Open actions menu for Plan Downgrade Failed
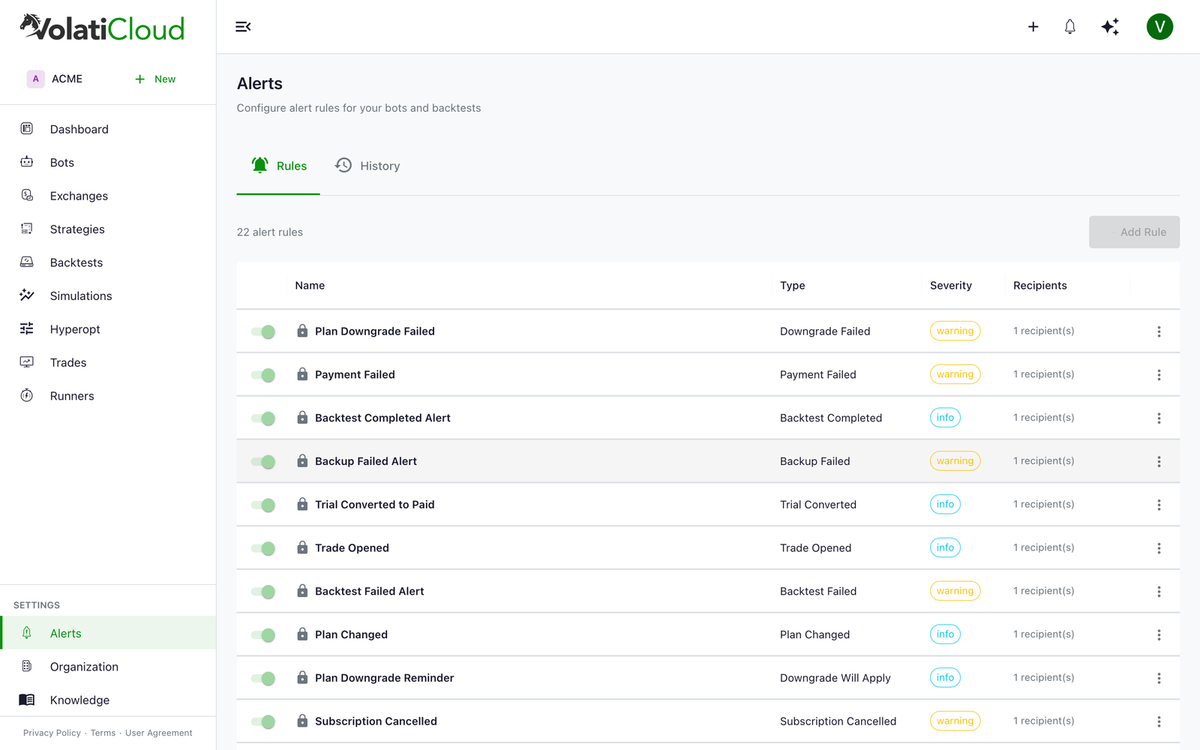 [x=1159, y=331]
